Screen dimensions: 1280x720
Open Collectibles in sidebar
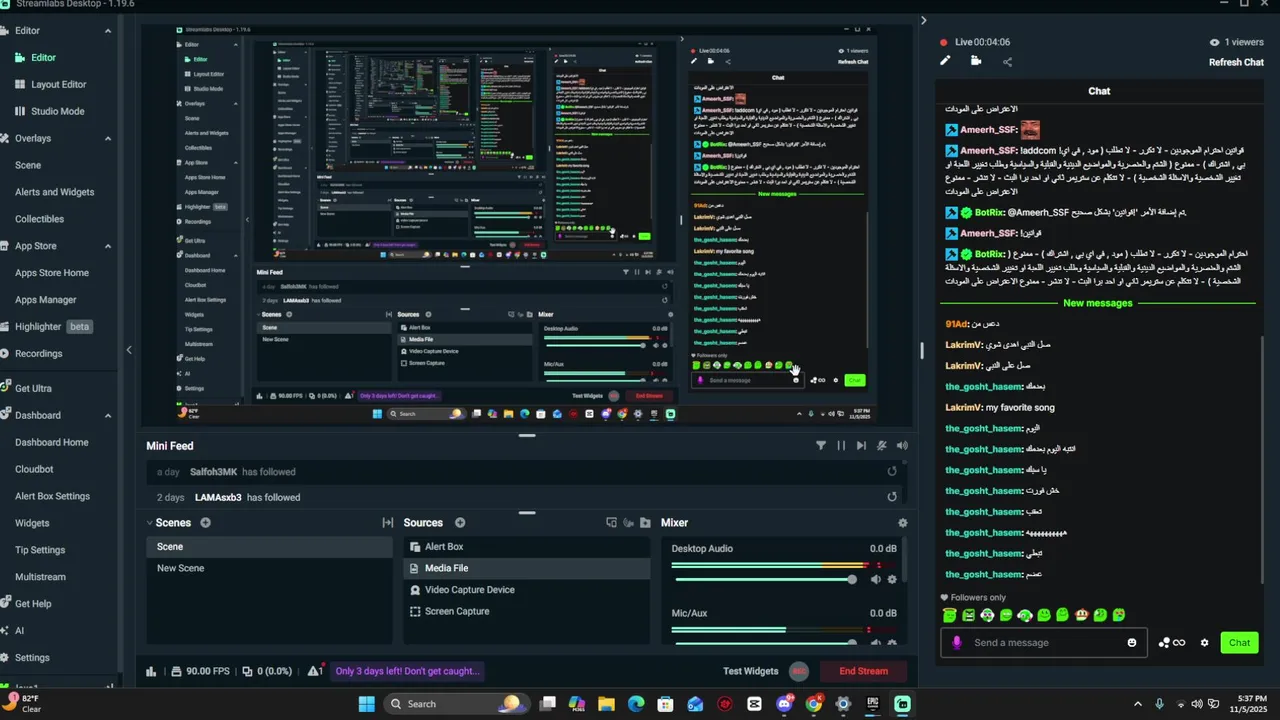[x=39, y=219]
